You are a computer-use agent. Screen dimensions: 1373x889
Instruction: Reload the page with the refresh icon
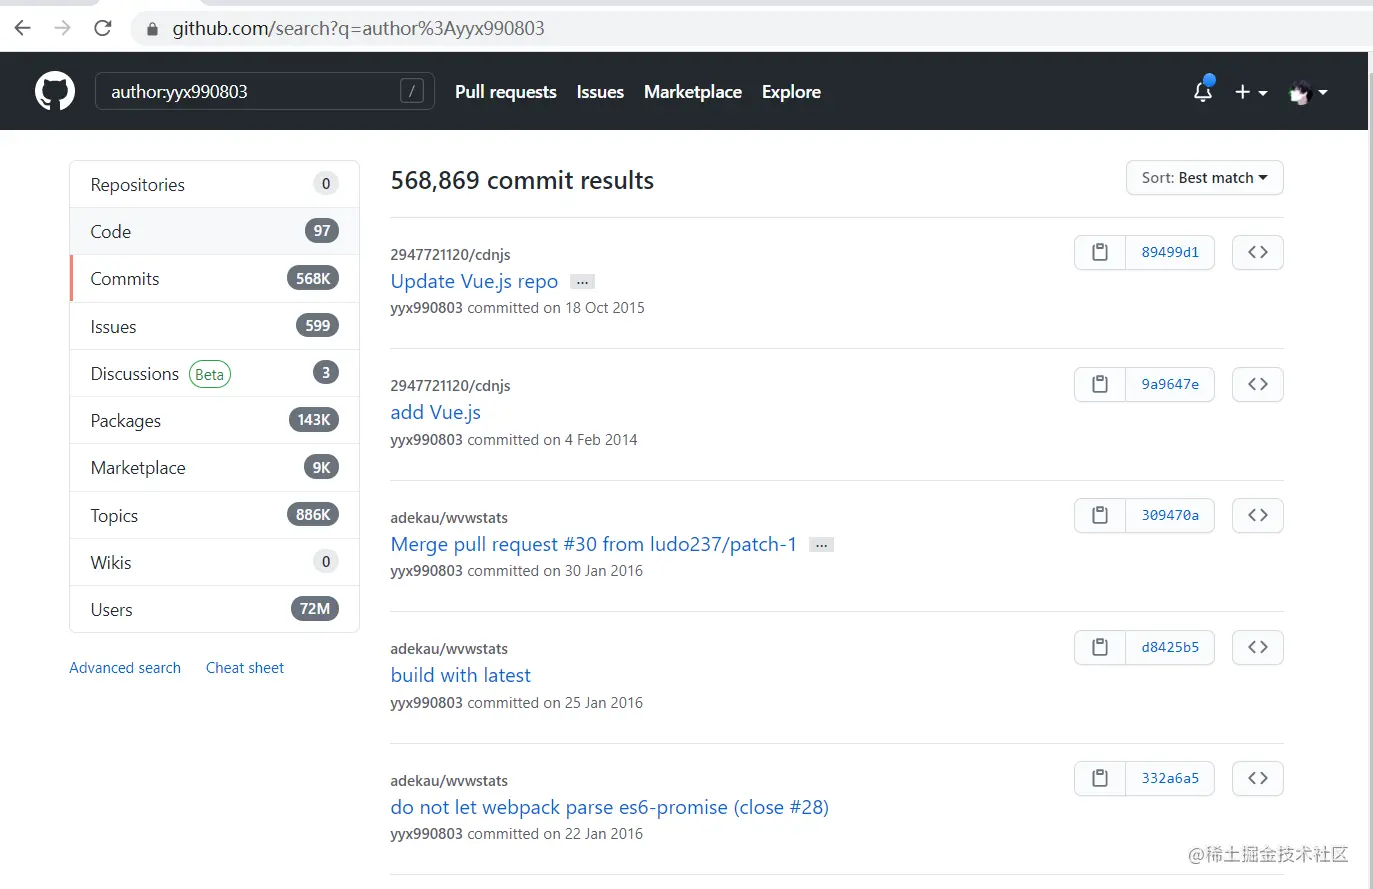pos(102,28)
